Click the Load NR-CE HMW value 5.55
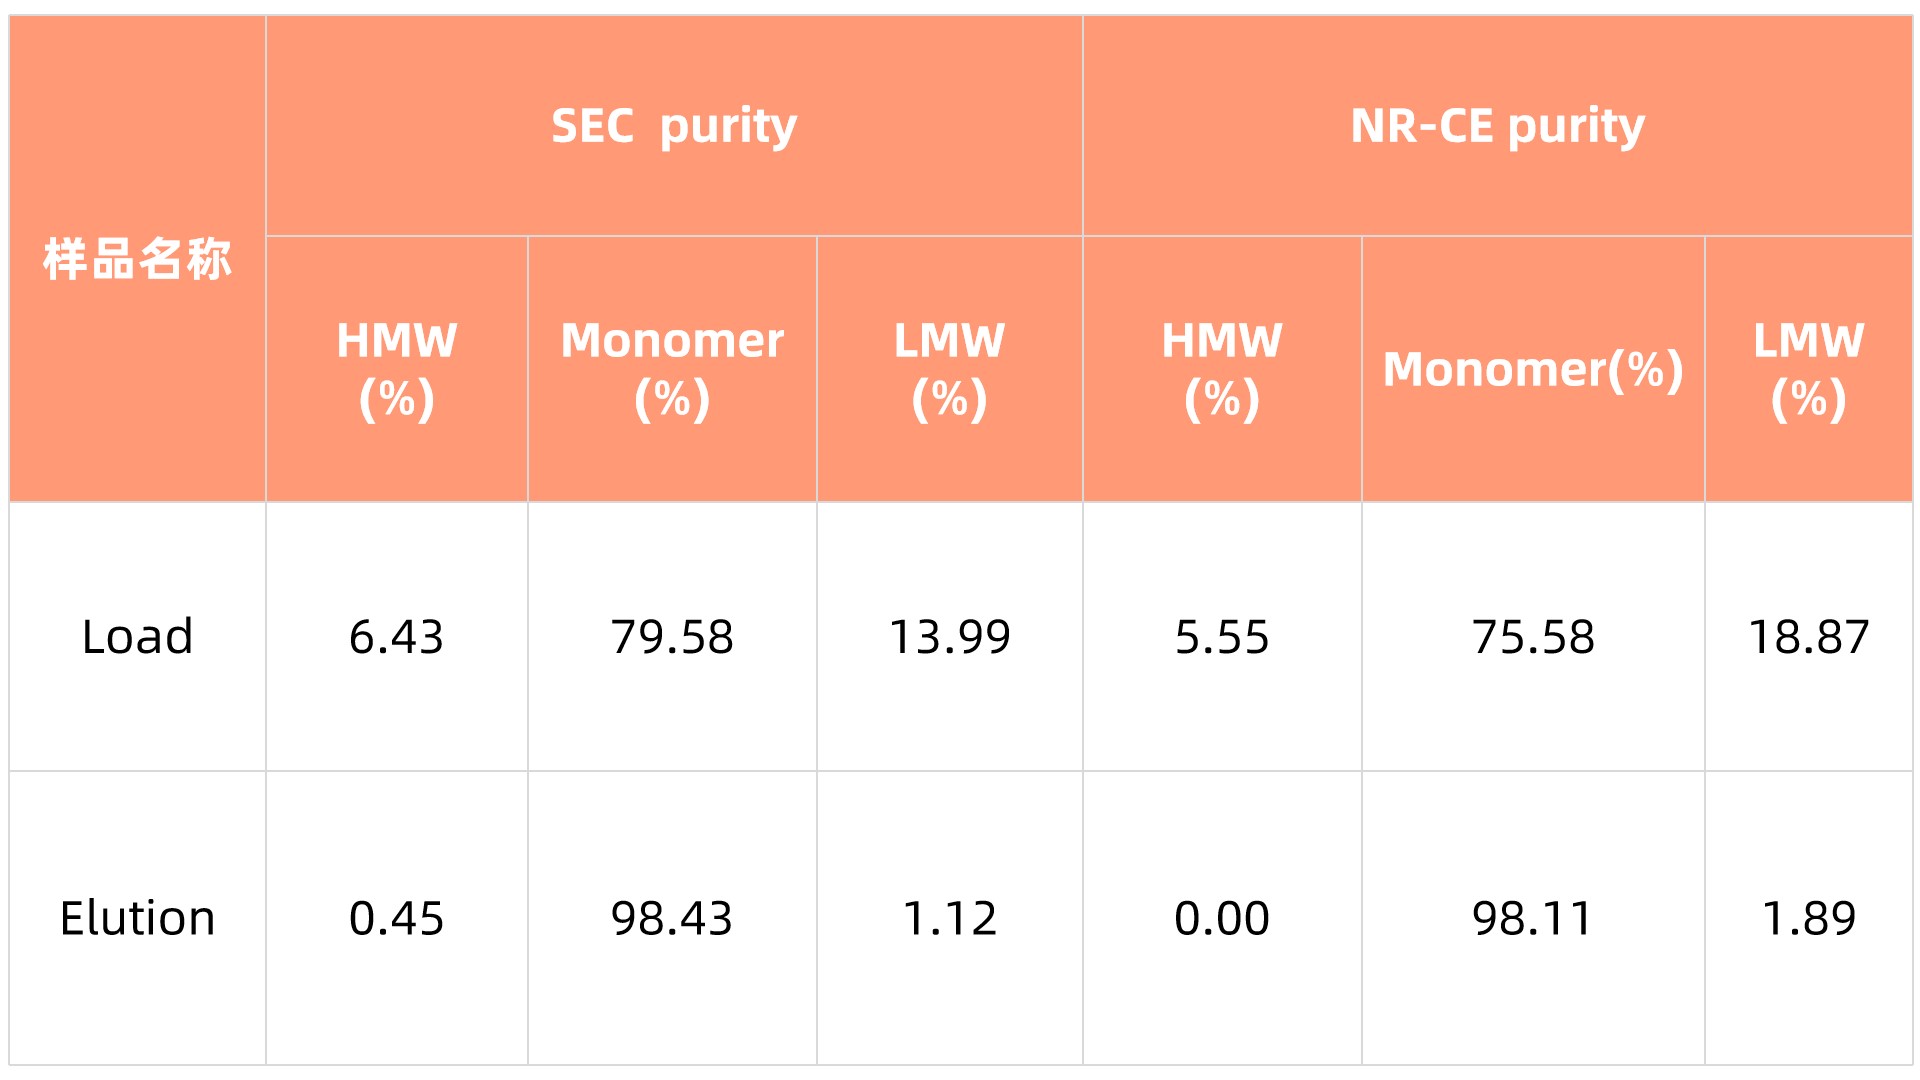Viewport: 1920px width, 1080px height. (x=1221, y=637)
